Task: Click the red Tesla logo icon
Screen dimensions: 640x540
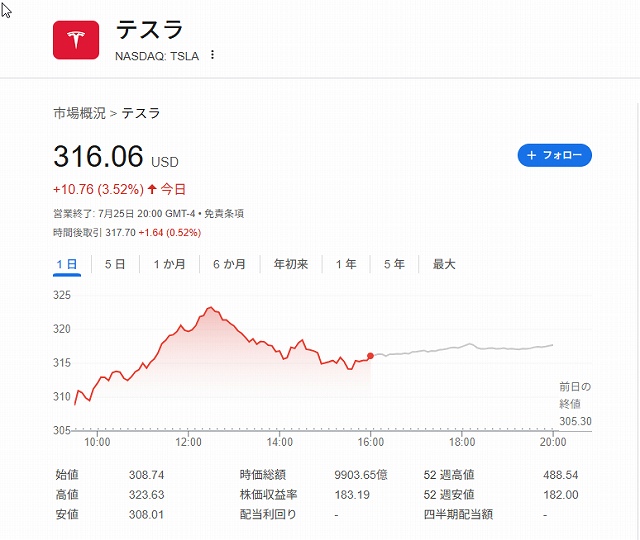Action: 76,40
